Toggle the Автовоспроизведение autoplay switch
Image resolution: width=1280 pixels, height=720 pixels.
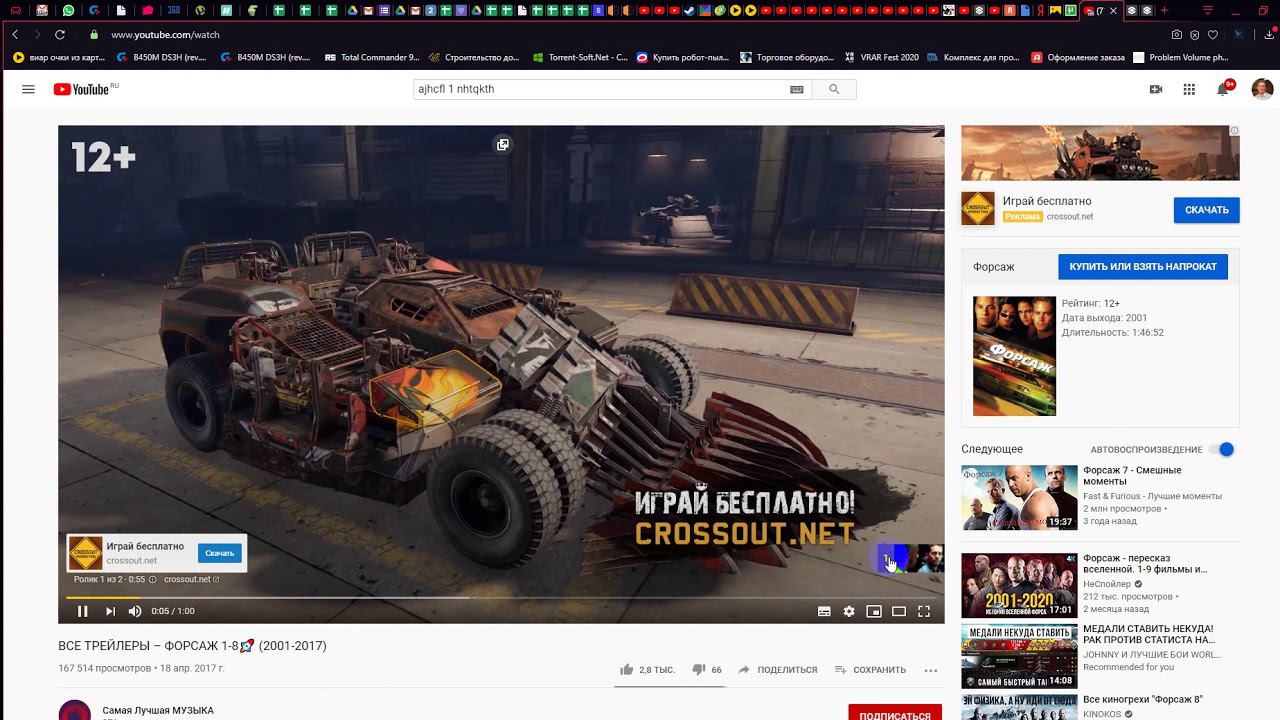pyautogui.click(x=1222, y=450)
